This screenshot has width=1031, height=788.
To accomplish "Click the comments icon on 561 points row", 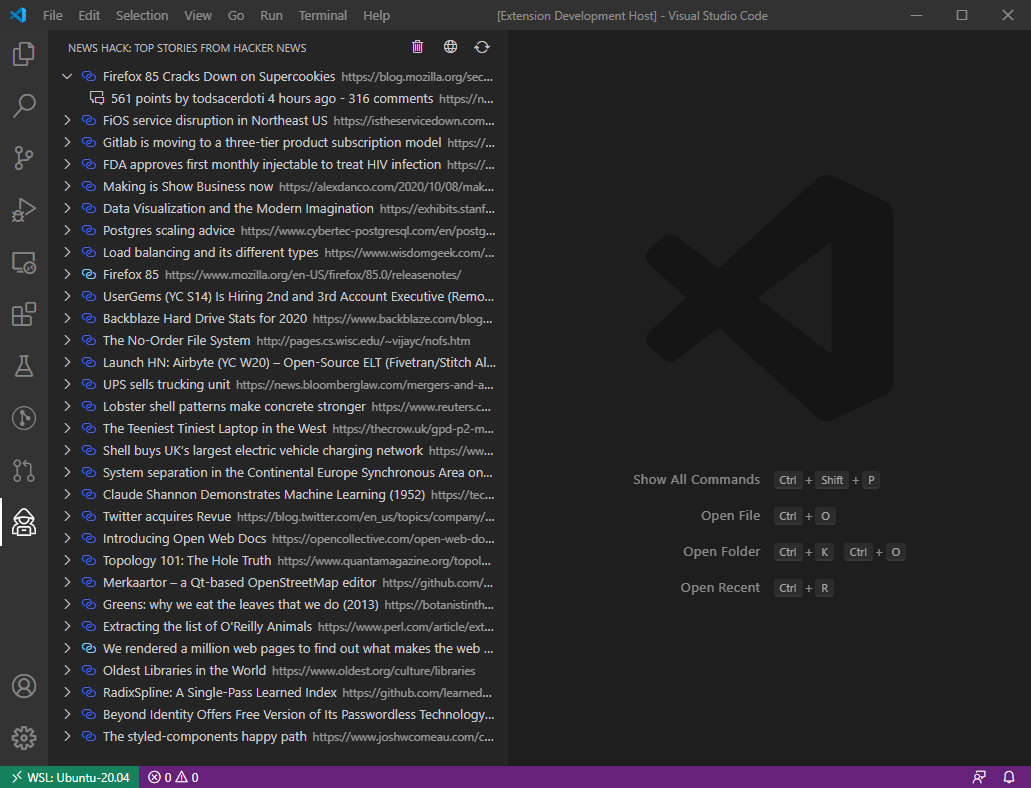I will coord(97,99).
